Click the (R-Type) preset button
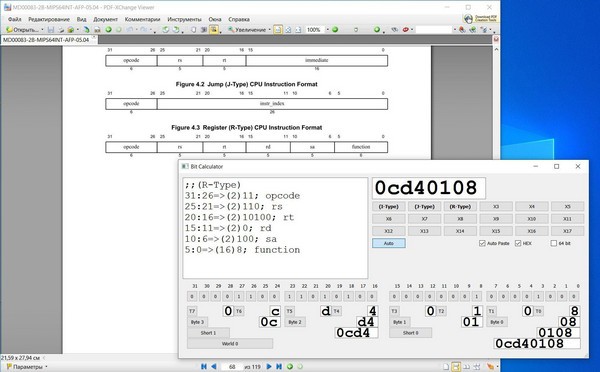Viewport: 600px width, 372px height. click(x=460, y=207)
